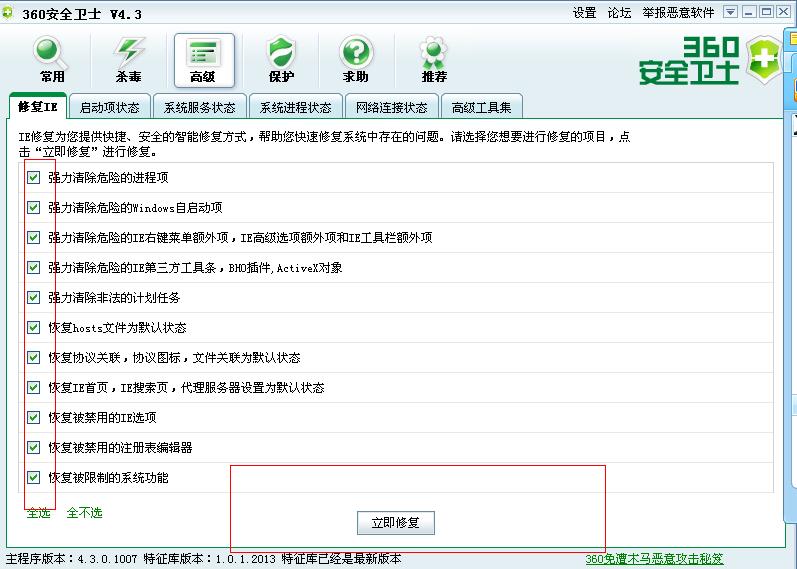Switch to the 修复IE tab
The width and height of the screenshot is (797, 569).
point(38,106)
